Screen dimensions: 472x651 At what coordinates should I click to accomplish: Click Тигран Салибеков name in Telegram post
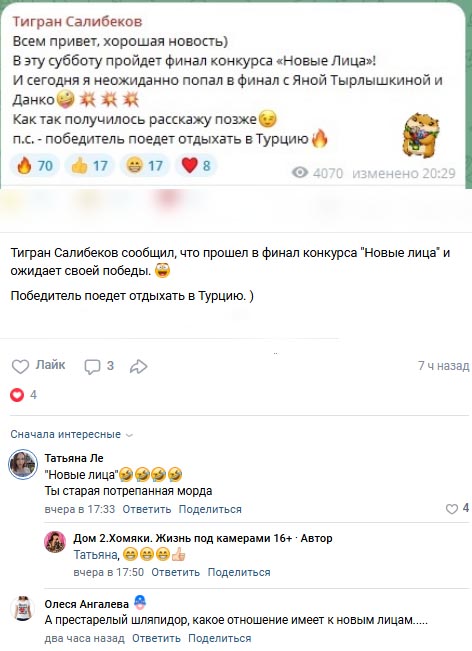click(x=77, y=22)
